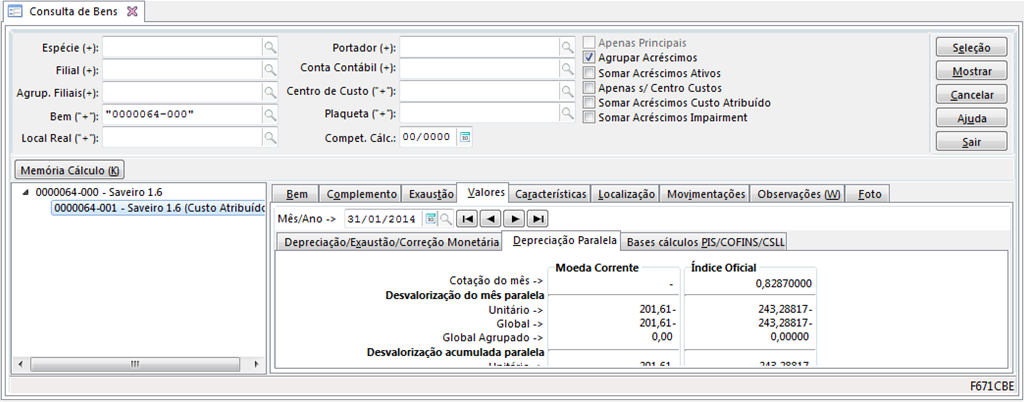Screen dimensions: 1024x402
Task: Click the Centro de Custo input field
Action: pyautogui.click(x=480, y=90)
